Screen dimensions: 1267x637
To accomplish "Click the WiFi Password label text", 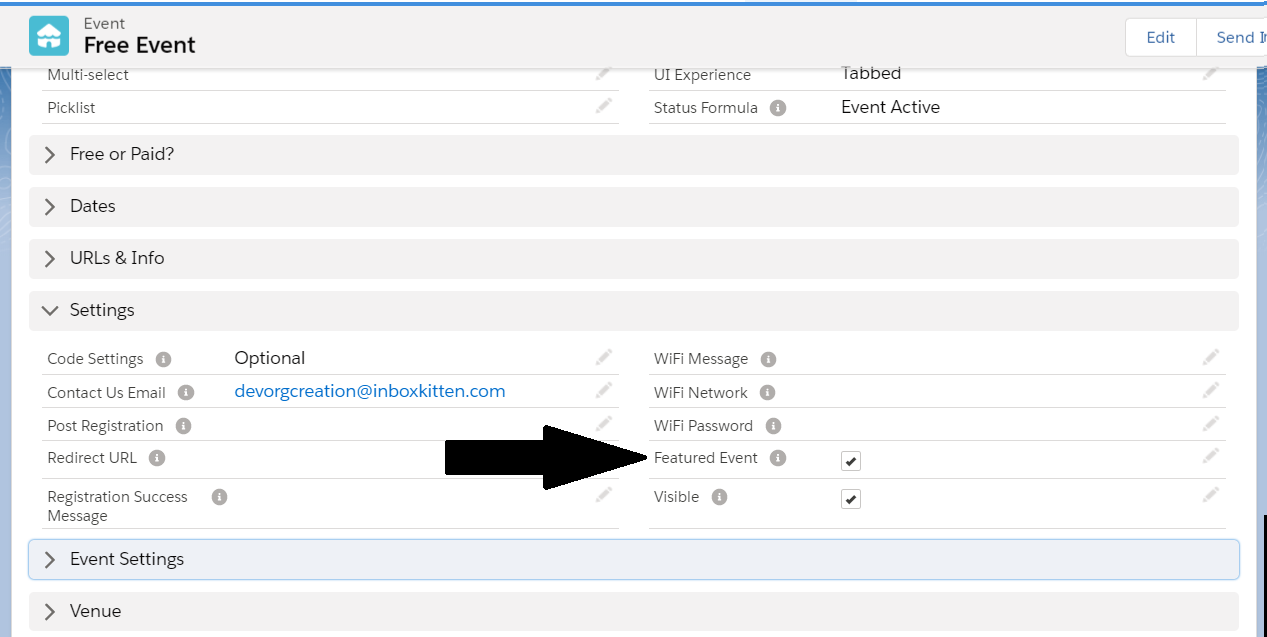I will click(x=704, y=426).
